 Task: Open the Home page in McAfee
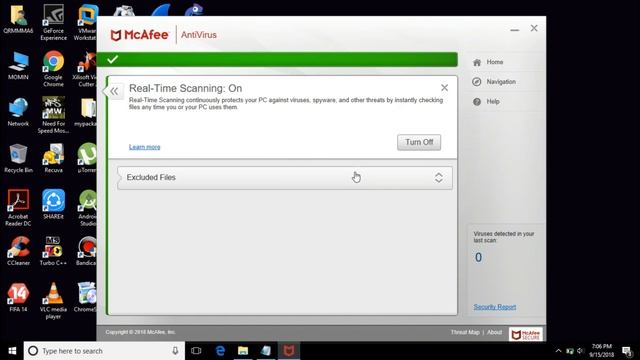(495, 62)
